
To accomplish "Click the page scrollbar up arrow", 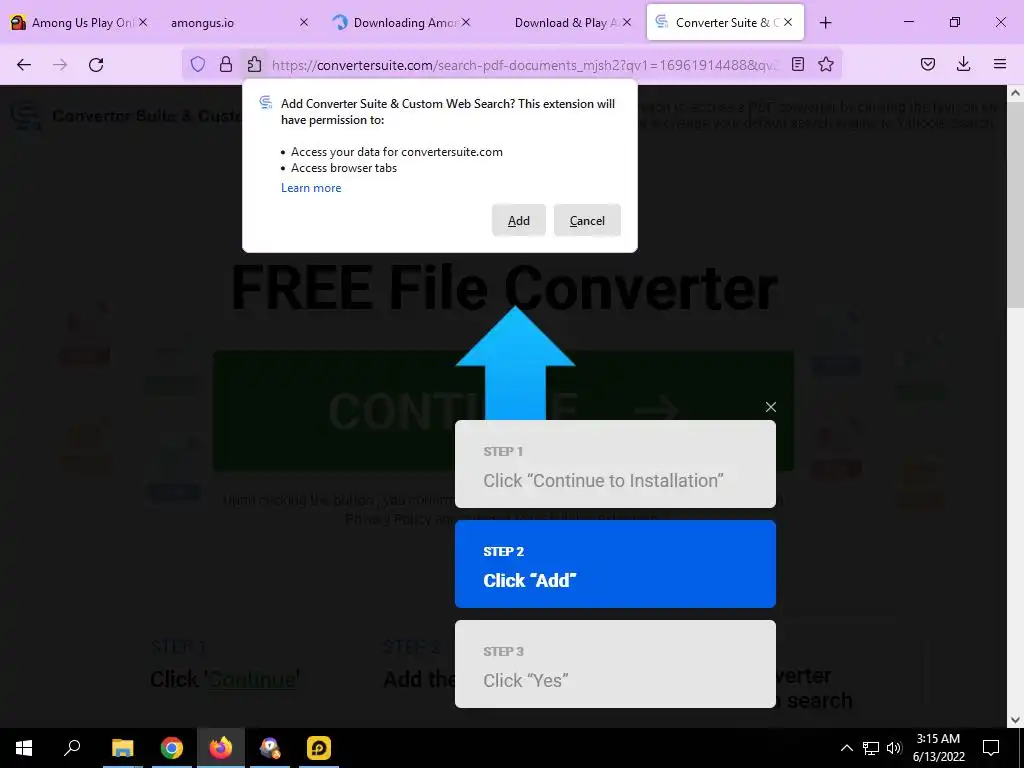I will click(1016, 93).
